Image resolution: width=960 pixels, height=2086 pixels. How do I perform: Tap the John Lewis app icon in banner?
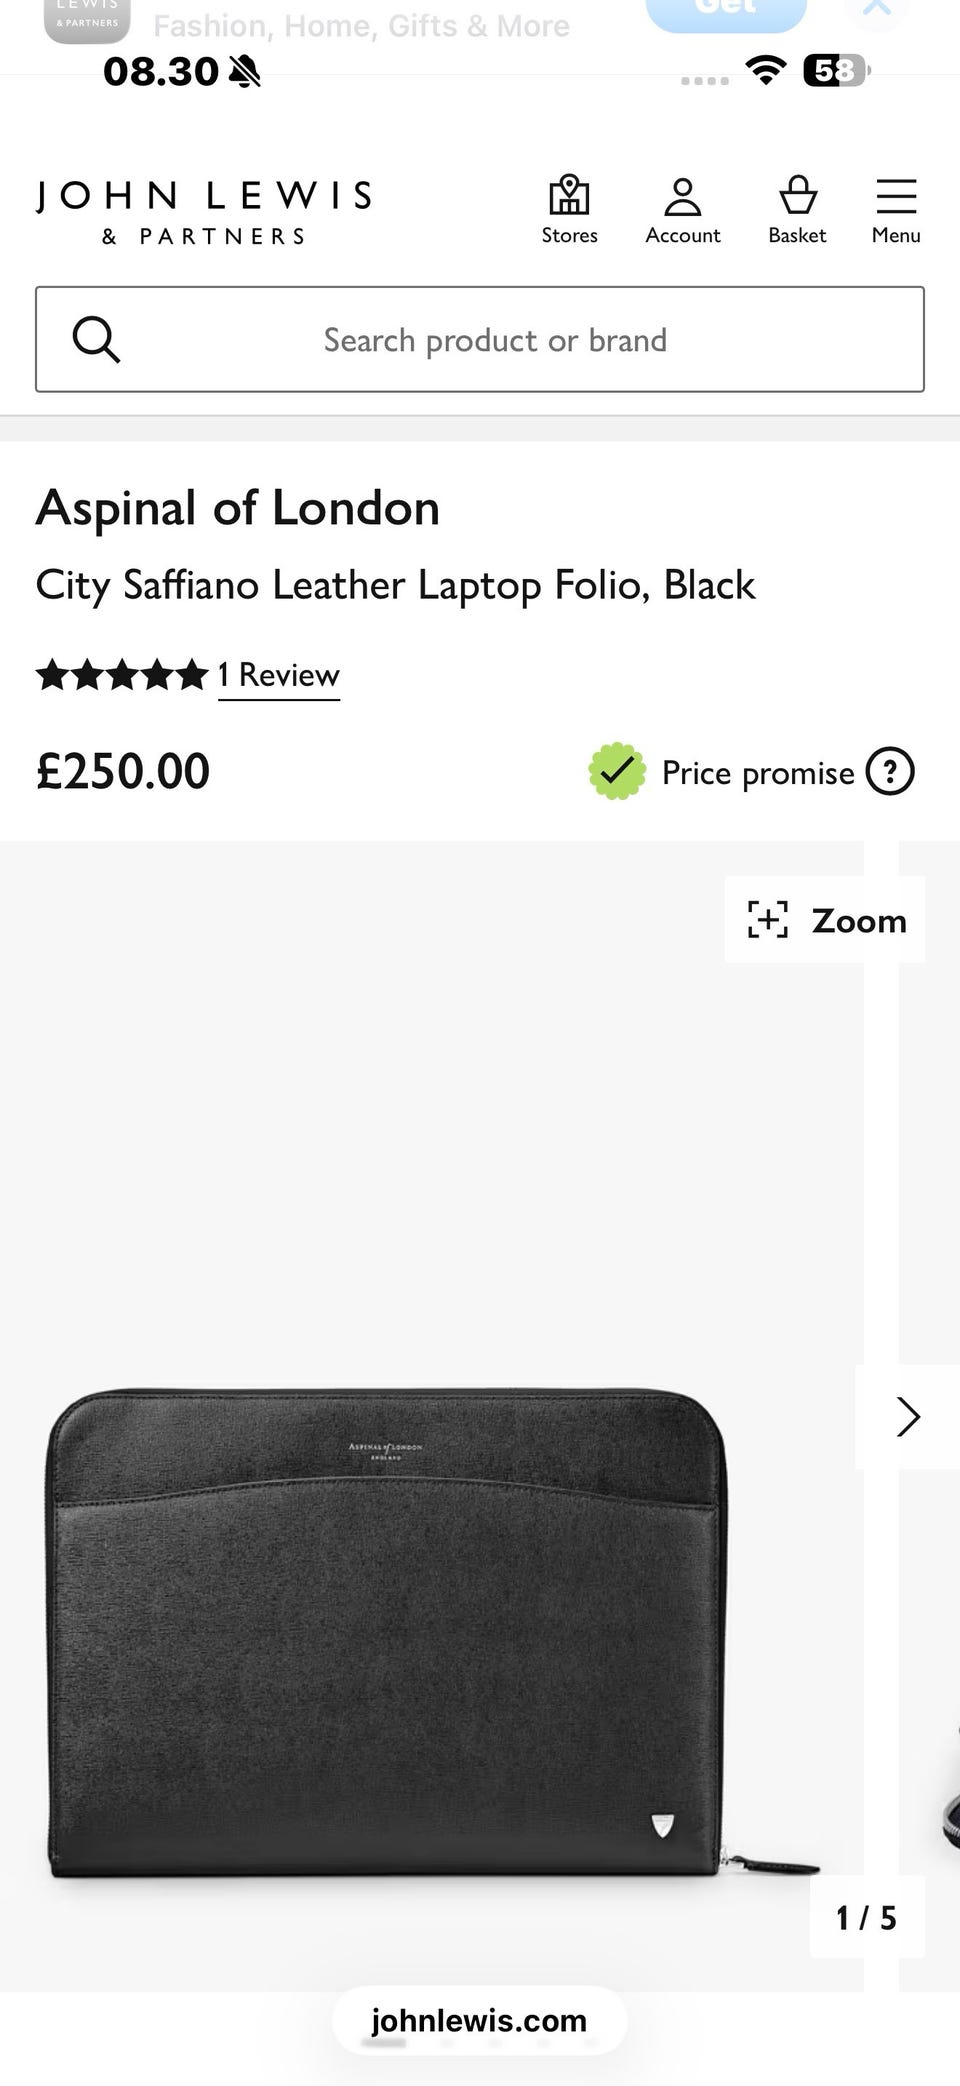pyautogui.click(x=88, y=18)
